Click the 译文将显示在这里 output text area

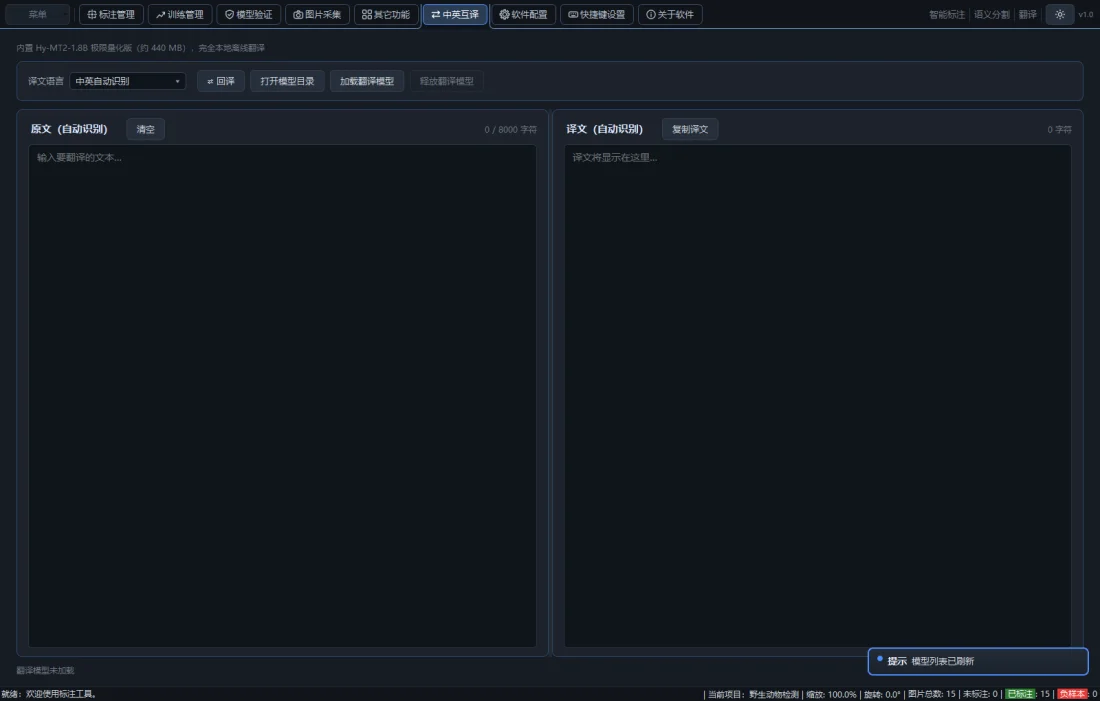(818, 396)
